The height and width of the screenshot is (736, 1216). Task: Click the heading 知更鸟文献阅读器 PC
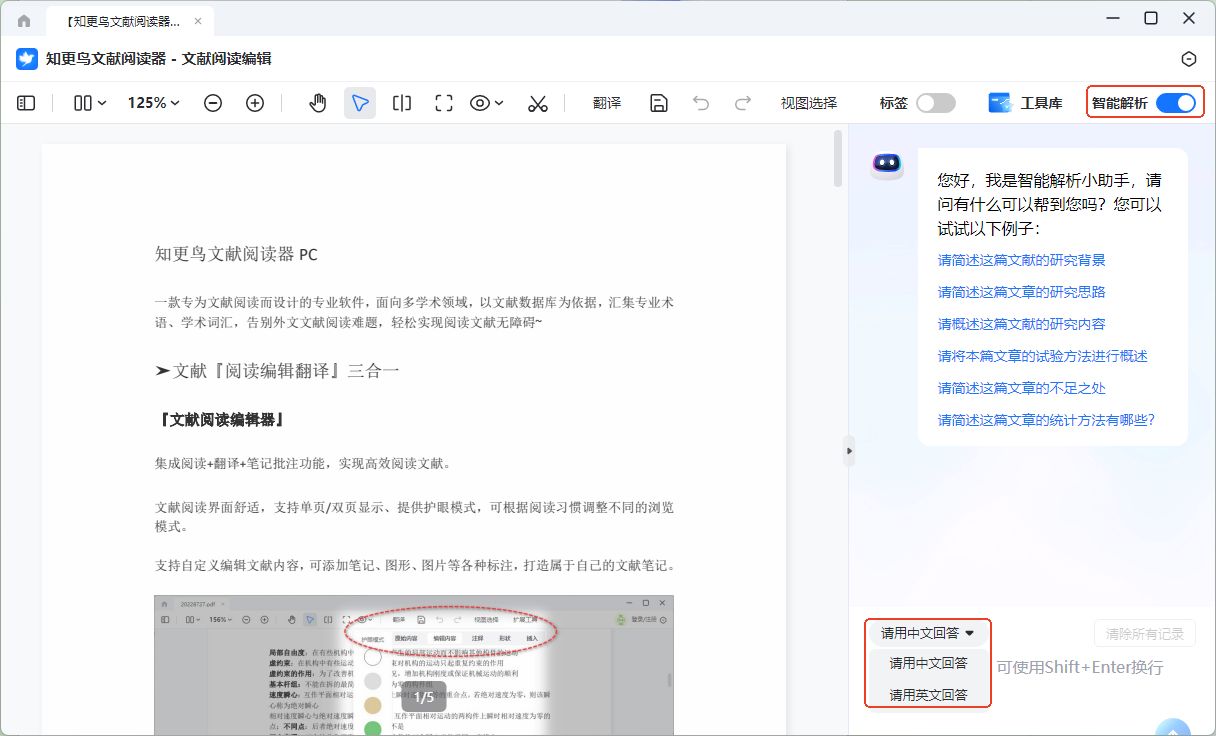pos(236,254)
